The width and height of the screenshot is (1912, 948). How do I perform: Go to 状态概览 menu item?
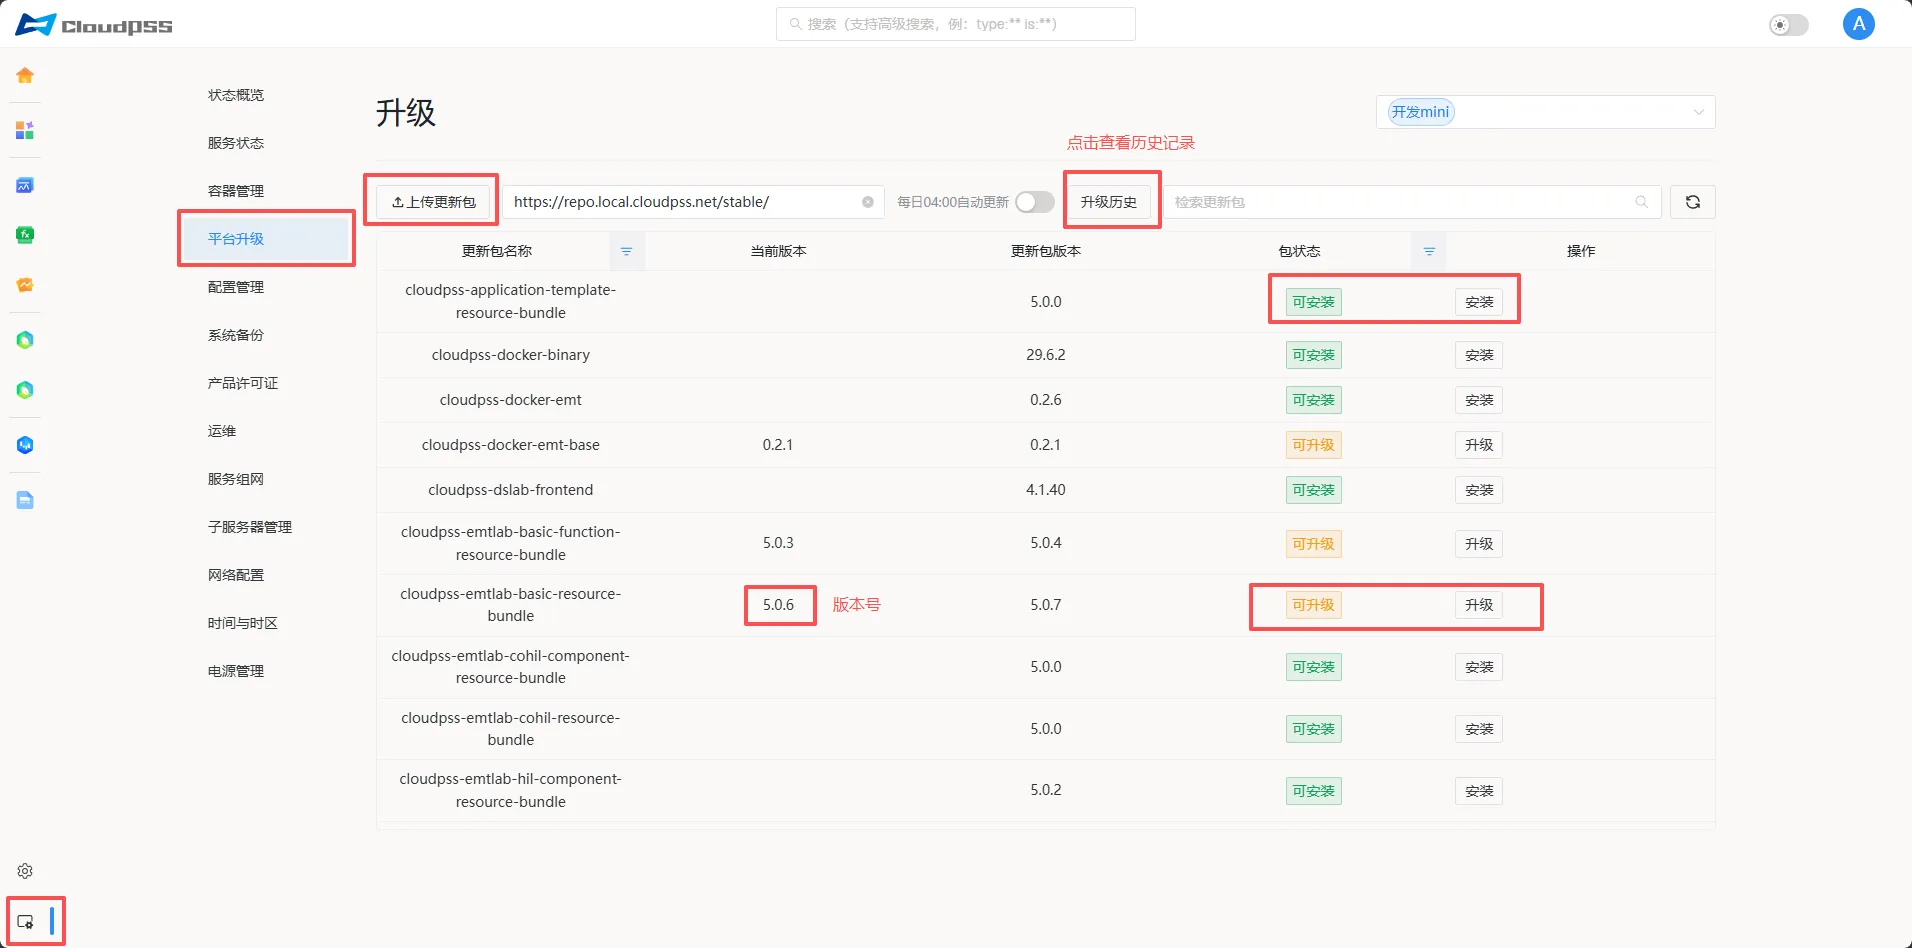click(x=236, y=95)
